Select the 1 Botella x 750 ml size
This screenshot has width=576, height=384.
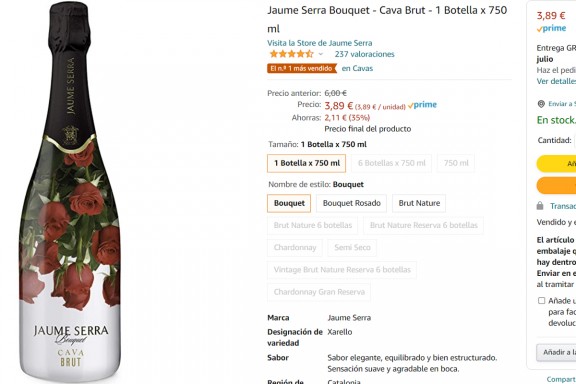307,163
